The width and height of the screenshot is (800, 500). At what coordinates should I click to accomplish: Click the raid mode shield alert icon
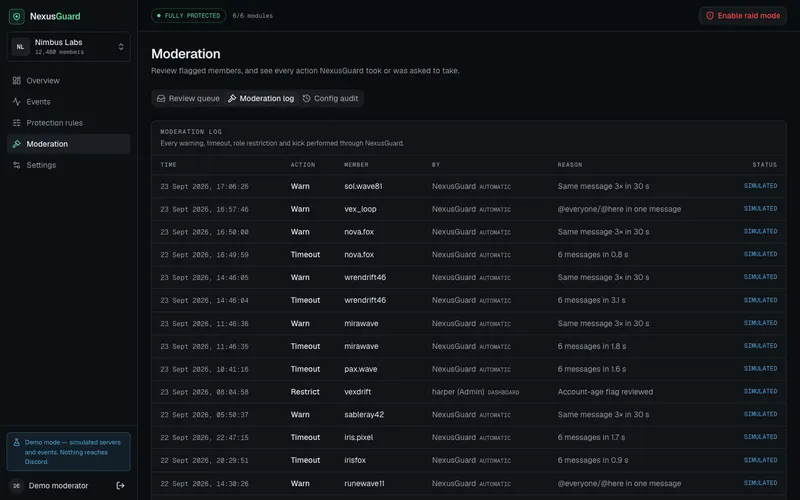coord(709,16)
